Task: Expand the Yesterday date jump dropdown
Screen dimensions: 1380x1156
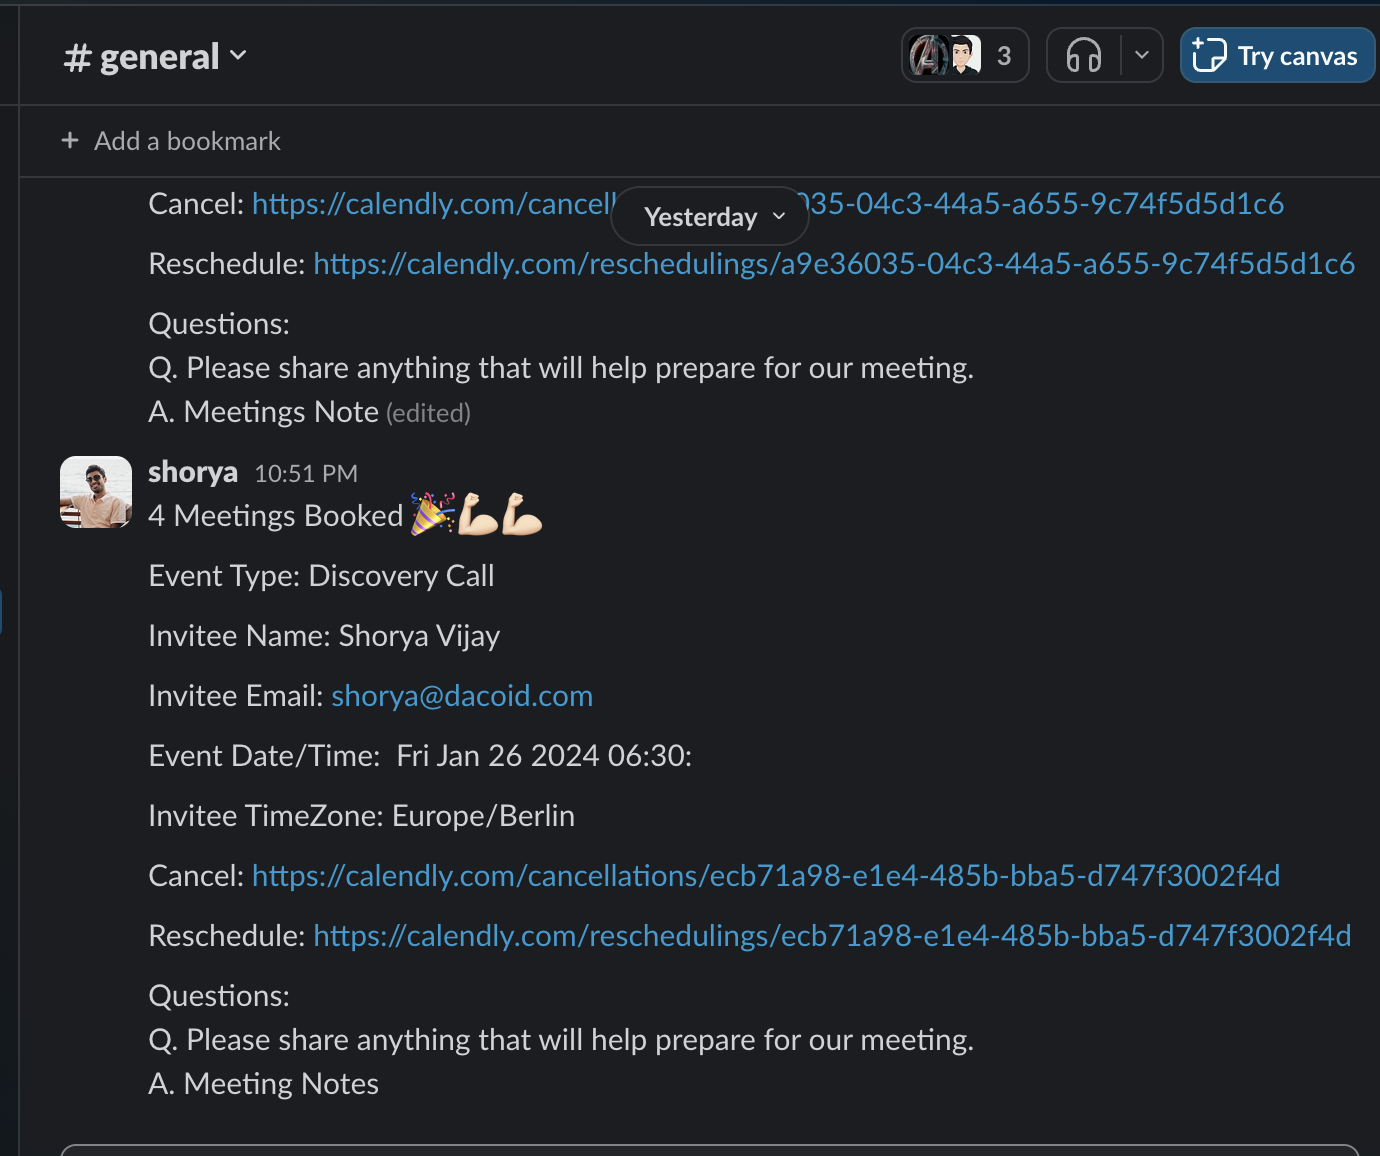Action: pos(711,217)
